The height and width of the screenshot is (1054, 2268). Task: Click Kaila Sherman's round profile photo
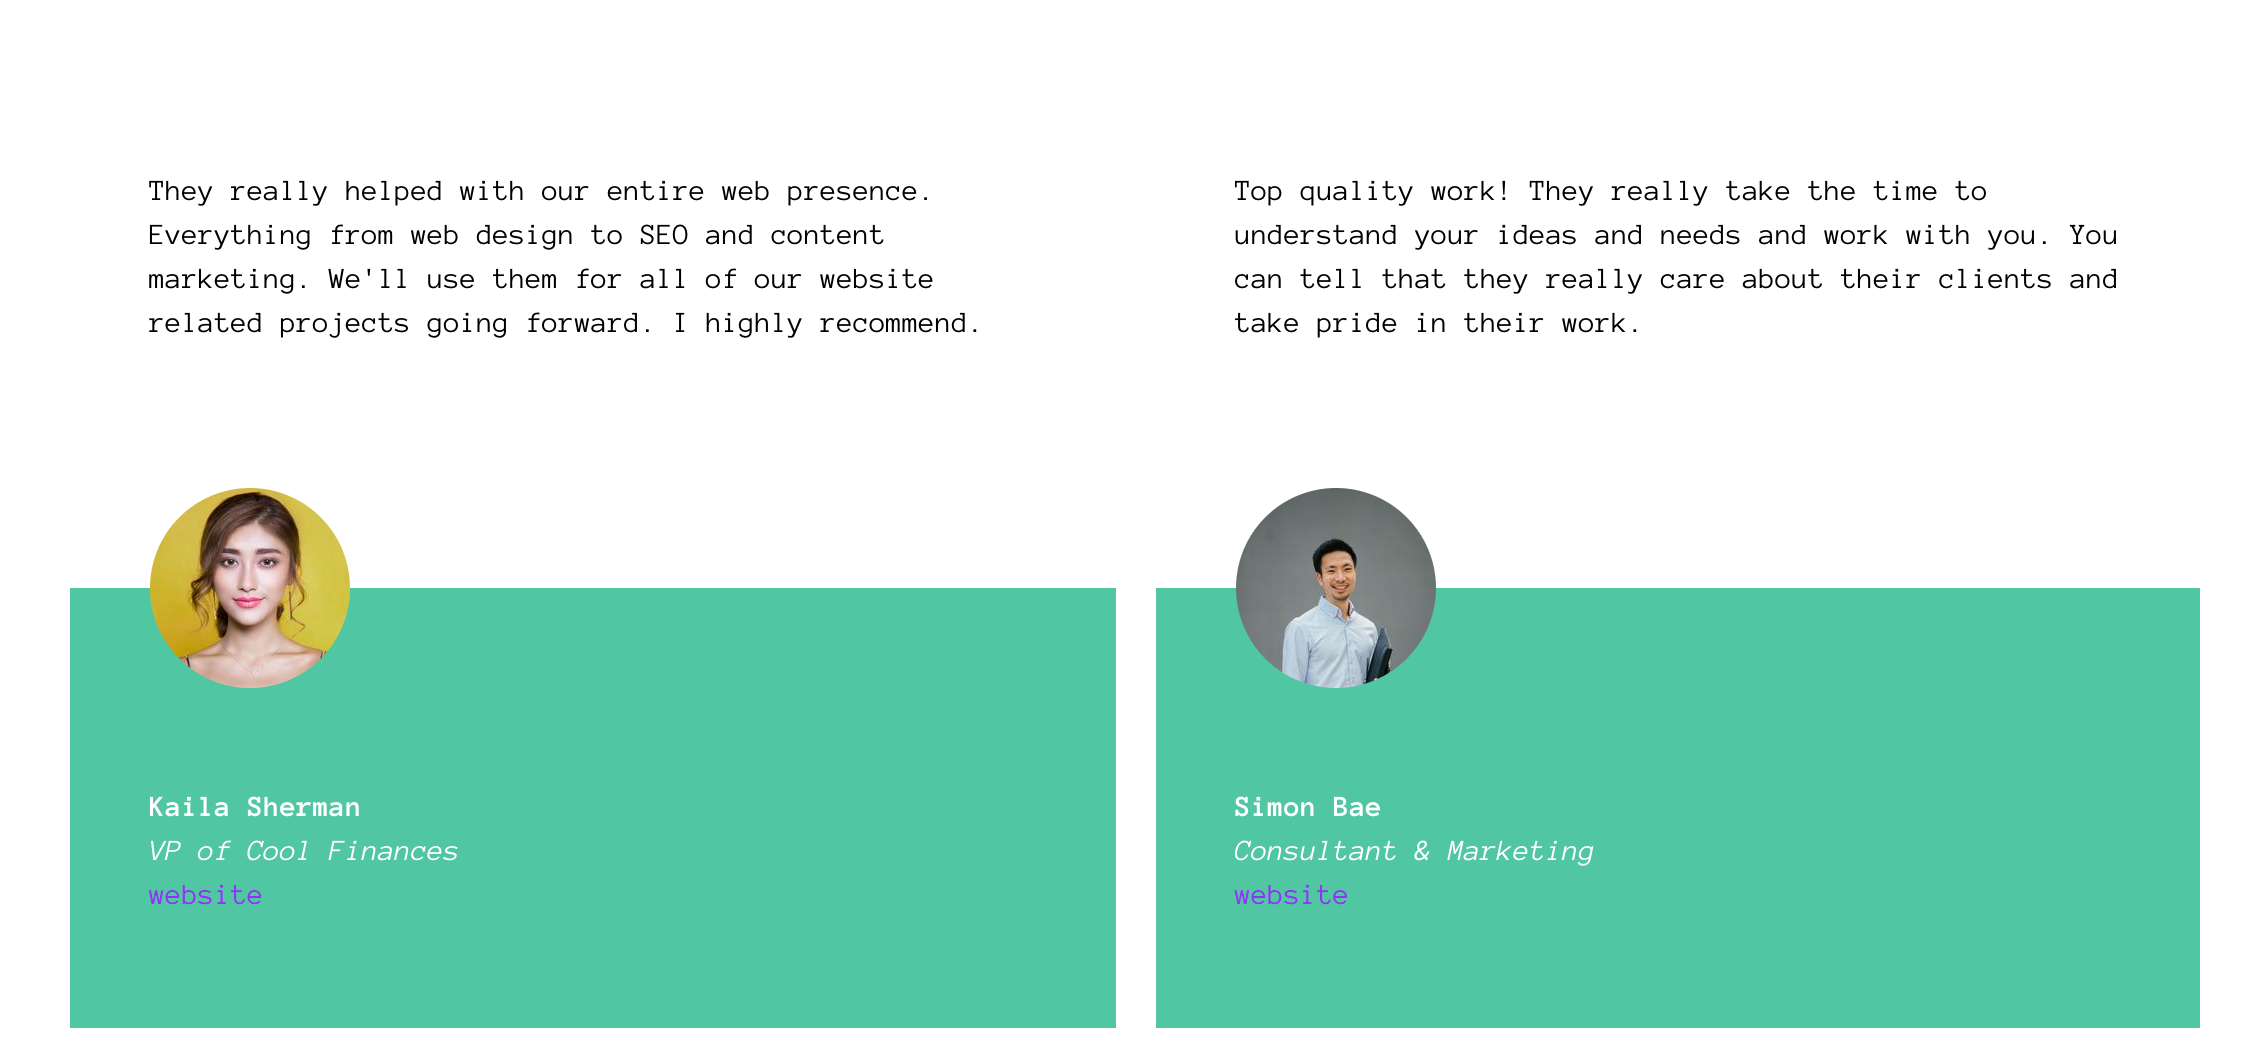250,588
